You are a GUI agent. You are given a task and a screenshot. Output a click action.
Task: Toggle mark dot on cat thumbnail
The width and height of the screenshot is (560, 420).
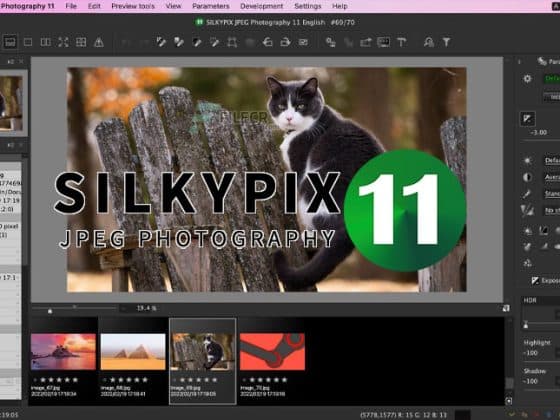pos(174,380)
